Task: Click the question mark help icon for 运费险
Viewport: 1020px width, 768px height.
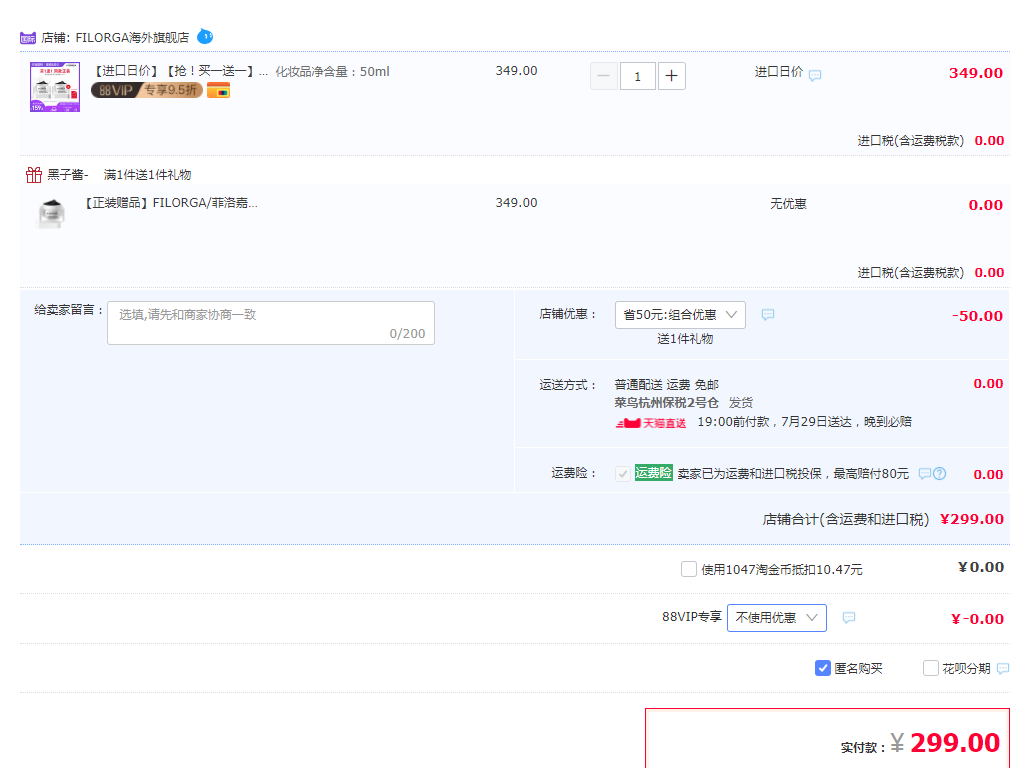Action: point(939,473)
